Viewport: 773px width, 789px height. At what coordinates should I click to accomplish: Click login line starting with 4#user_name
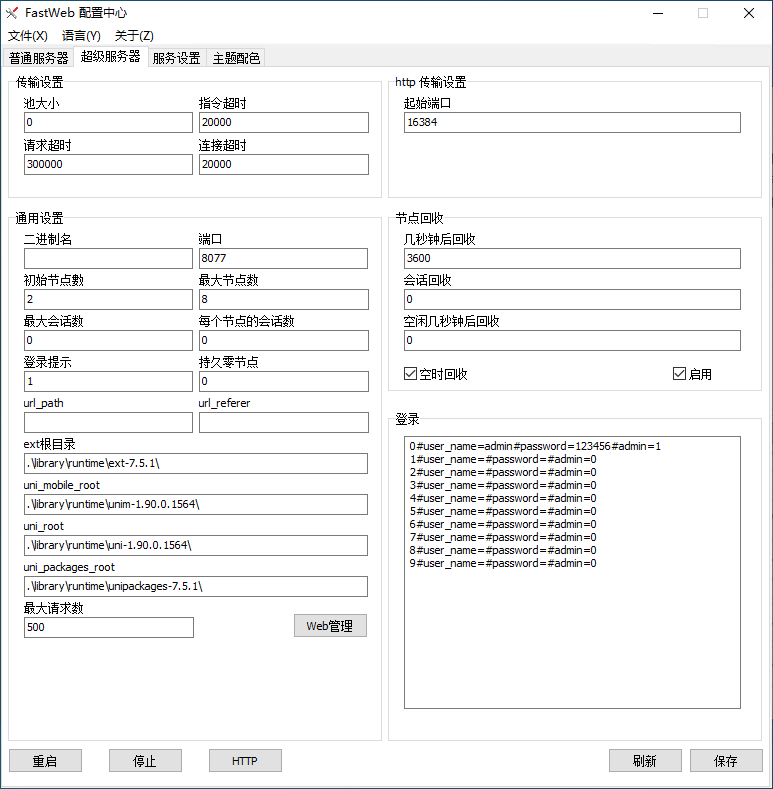coord(503,498)
